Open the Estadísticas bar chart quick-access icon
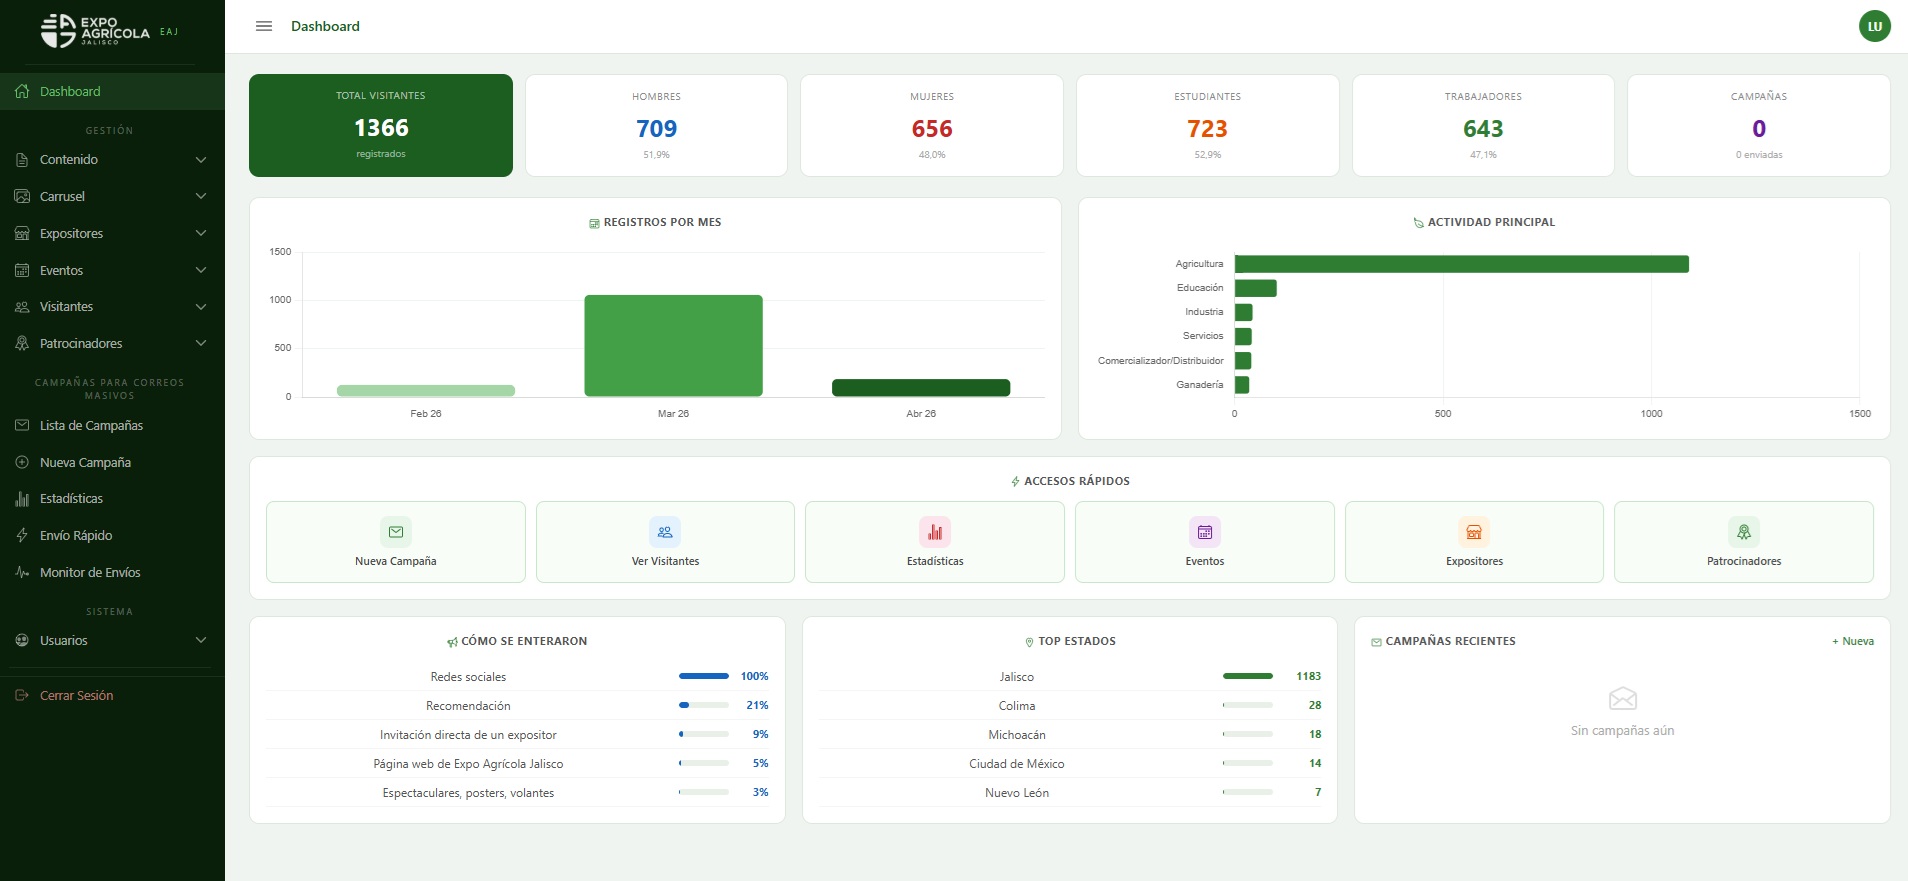This screenshot has height=881, width=1908. click(x=935, y=532)
